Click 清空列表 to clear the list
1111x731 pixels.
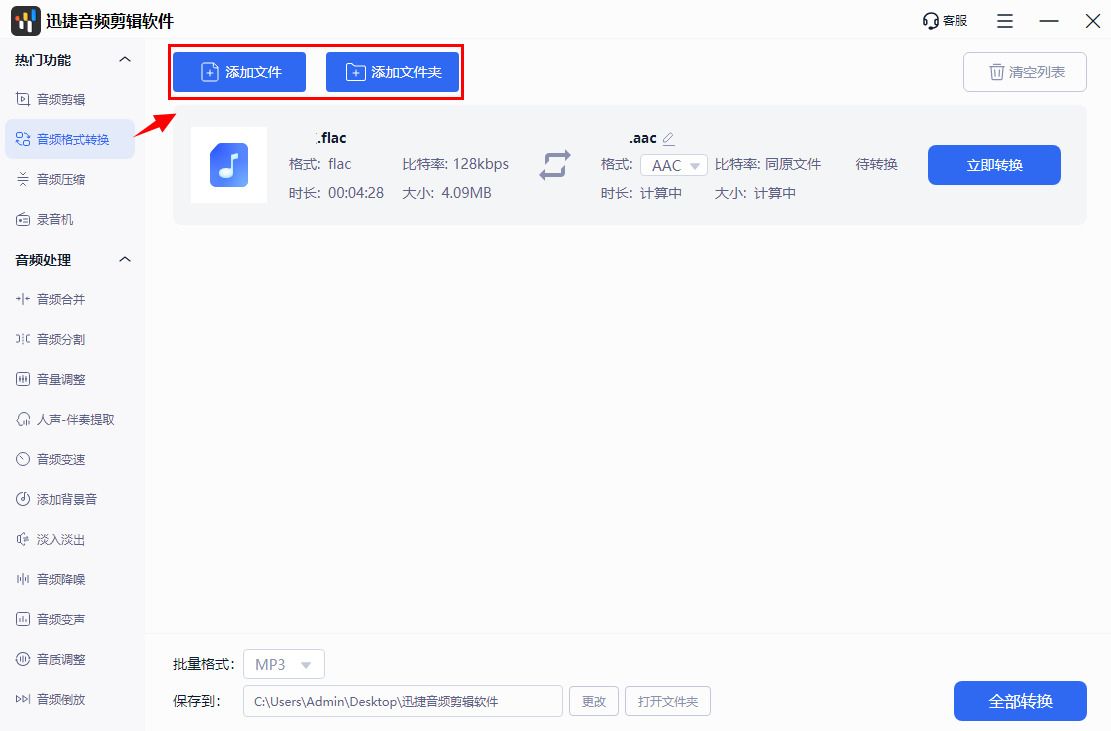pos(1025,72)
